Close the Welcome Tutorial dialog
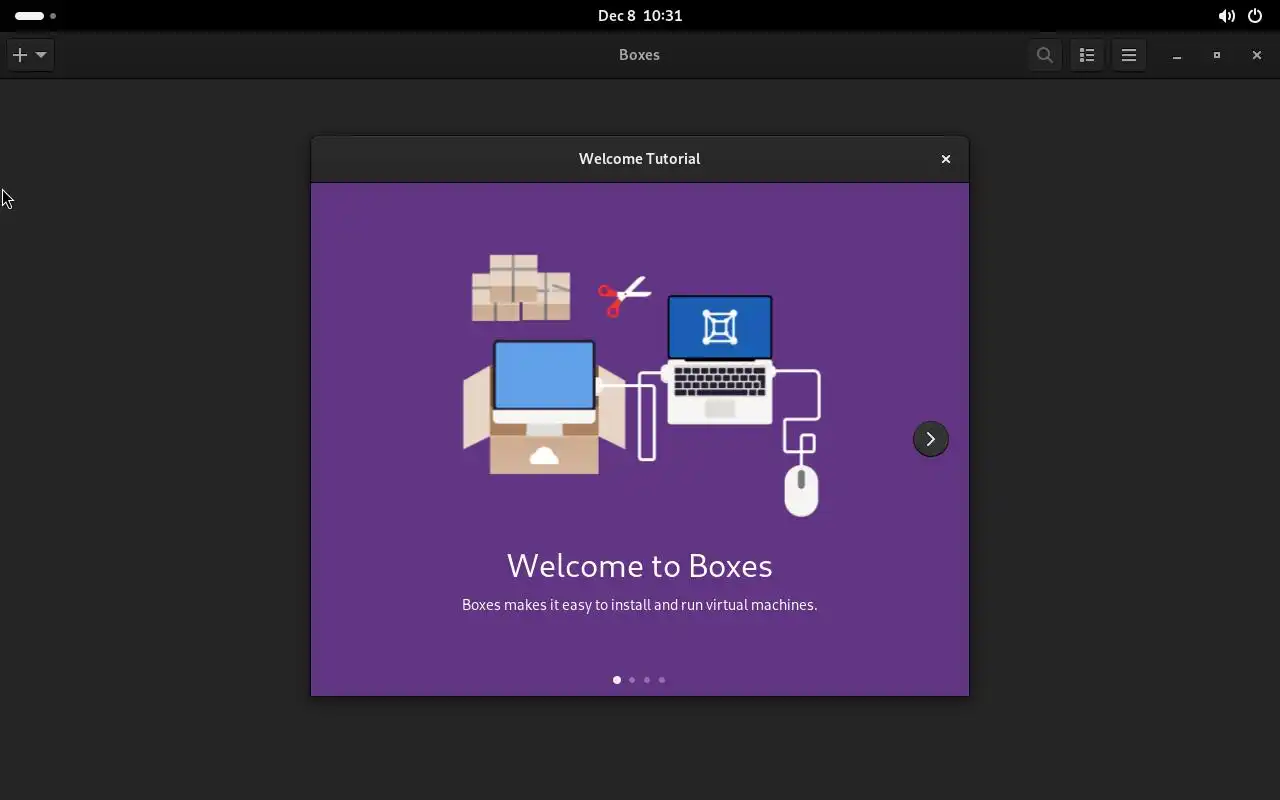 coord(945,159)
